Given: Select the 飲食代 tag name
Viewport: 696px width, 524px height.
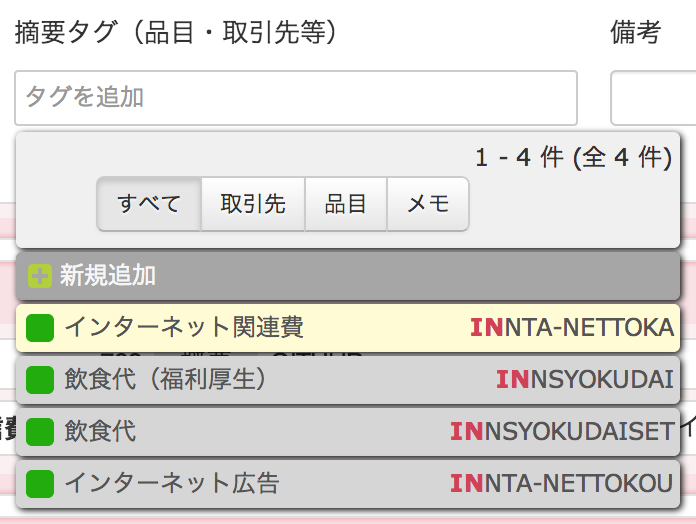Looking at the screenshot, I should click(x=100, y=432).
